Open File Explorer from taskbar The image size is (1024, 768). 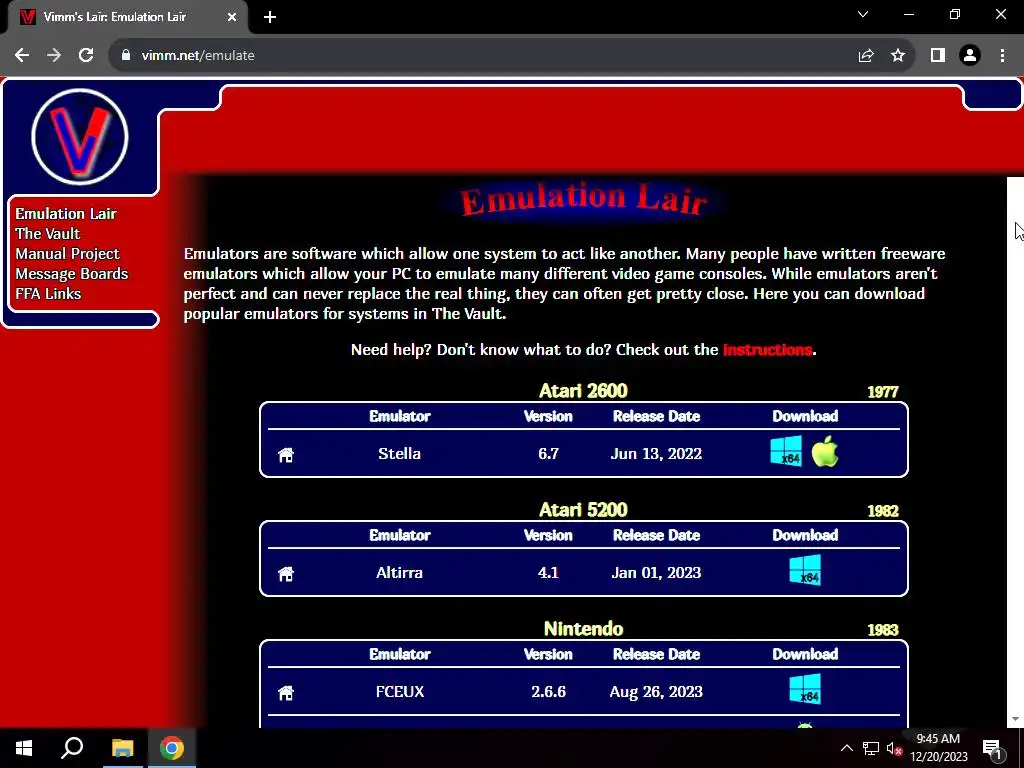(x=122, y=748)
